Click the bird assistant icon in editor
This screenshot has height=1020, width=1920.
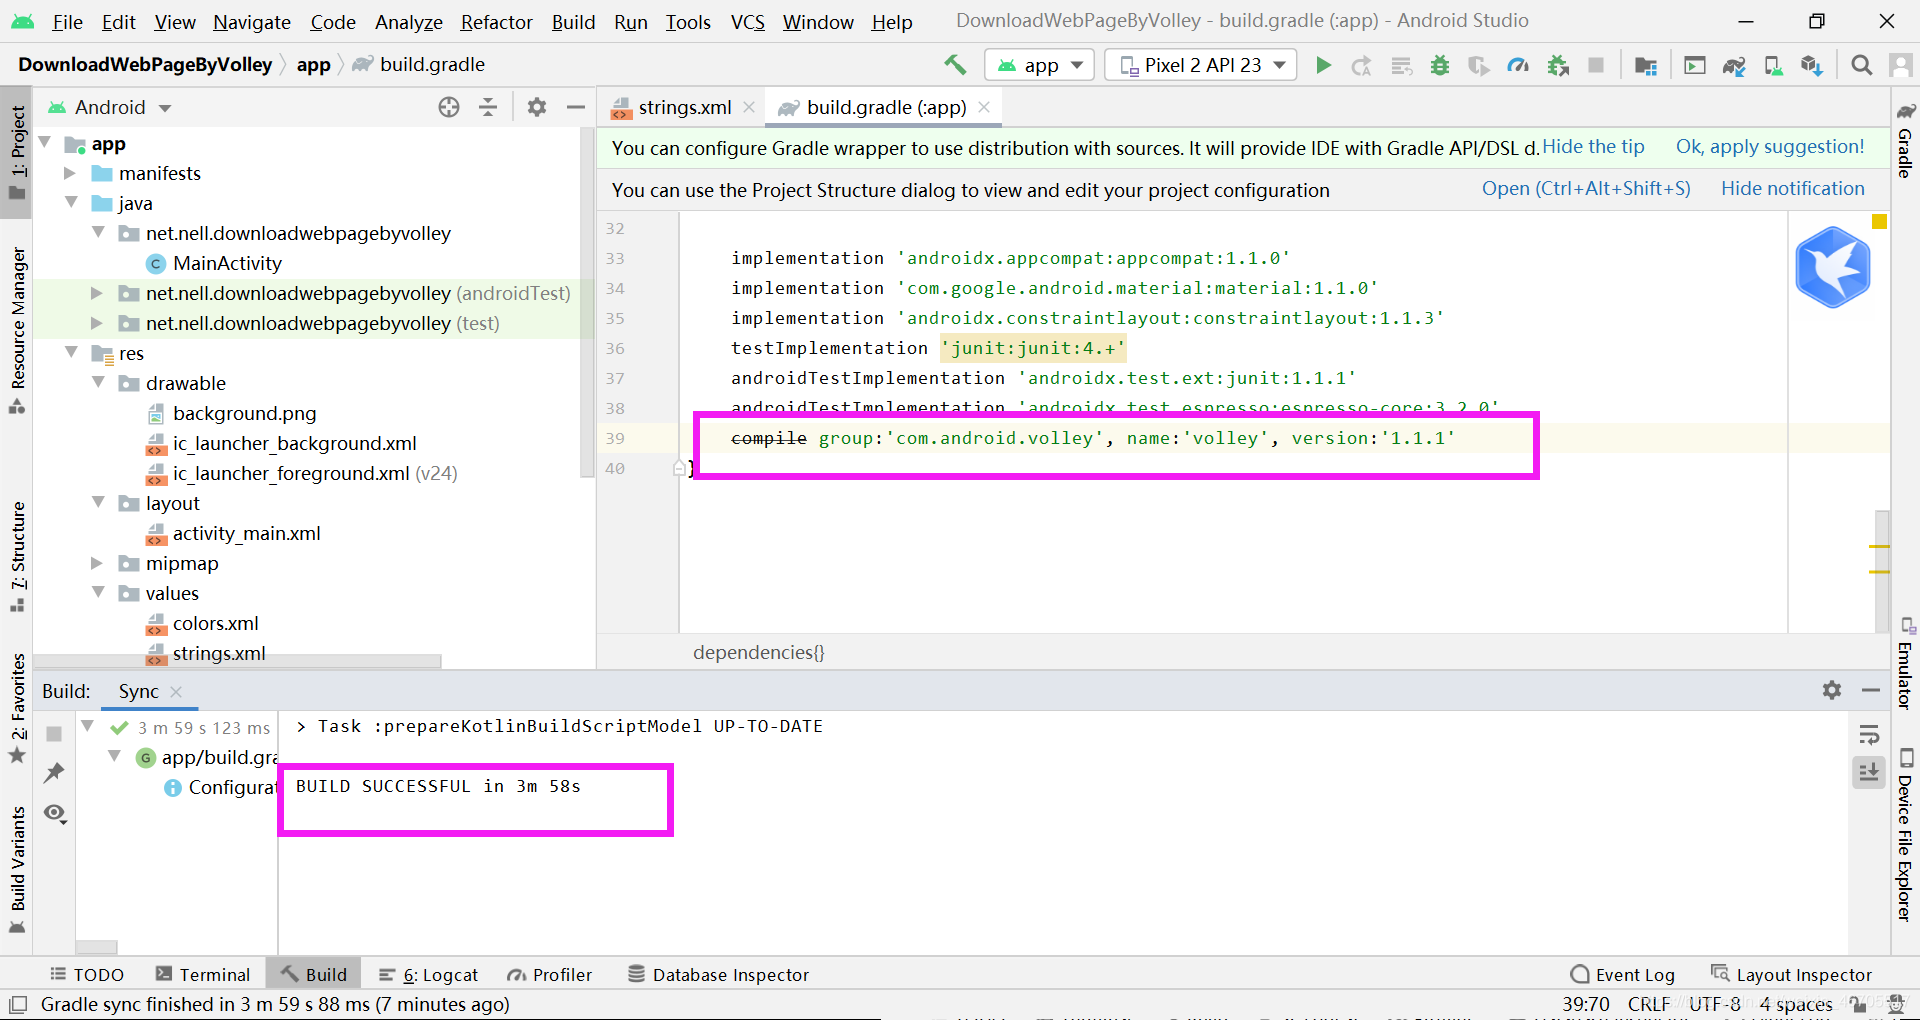pos(1832,267)
